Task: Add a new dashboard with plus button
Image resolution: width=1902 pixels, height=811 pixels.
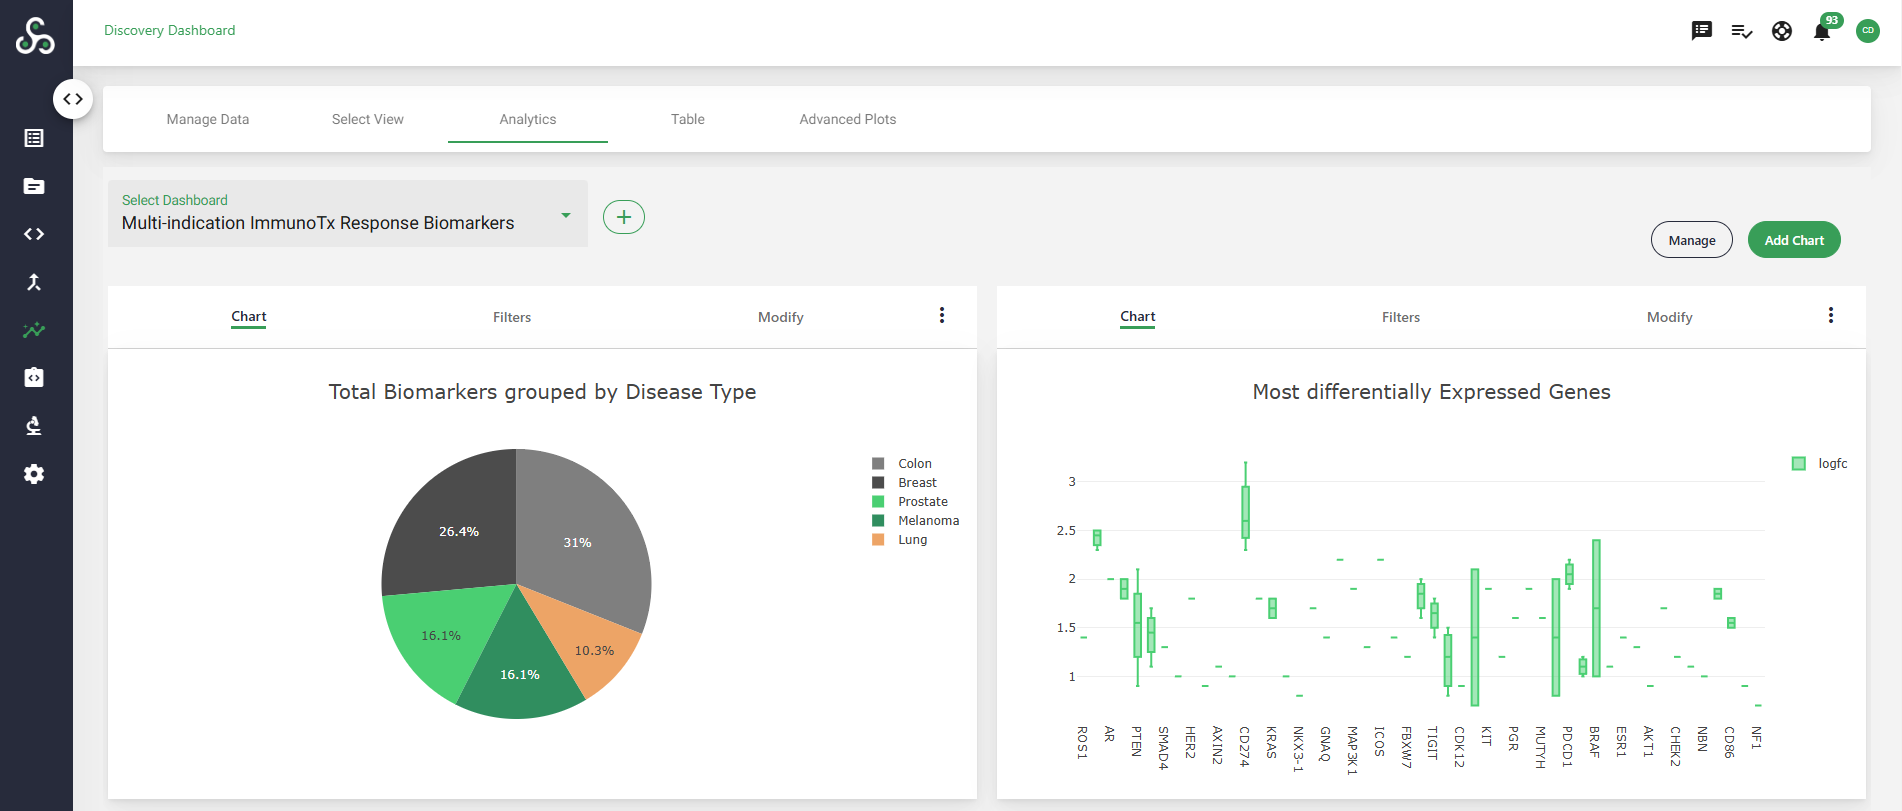Action: [624, 217]
